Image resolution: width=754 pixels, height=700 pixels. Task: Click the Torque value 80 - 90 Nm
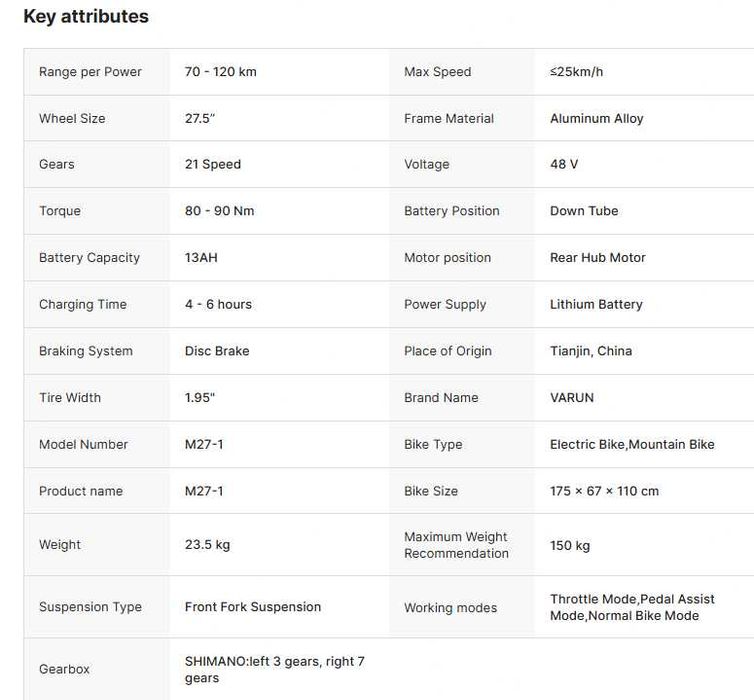click(219, 211)
